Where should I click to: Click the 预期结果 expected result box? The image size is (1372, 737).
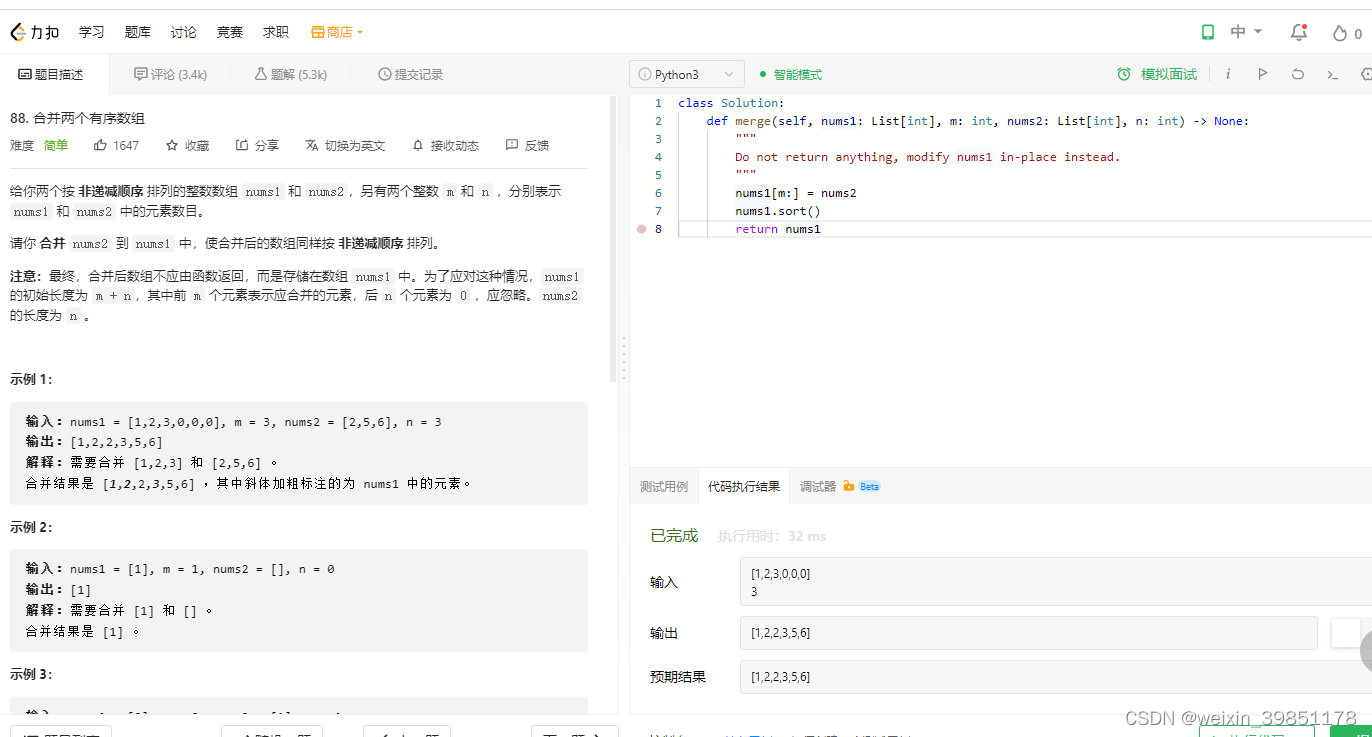[x=1055, y=677]
